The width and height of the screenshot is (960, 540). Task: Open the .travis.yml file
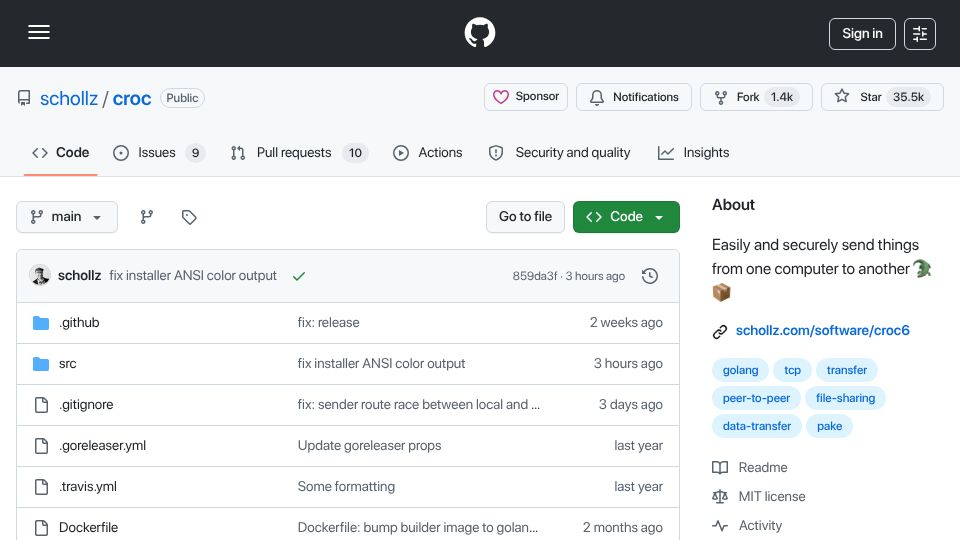88,487
